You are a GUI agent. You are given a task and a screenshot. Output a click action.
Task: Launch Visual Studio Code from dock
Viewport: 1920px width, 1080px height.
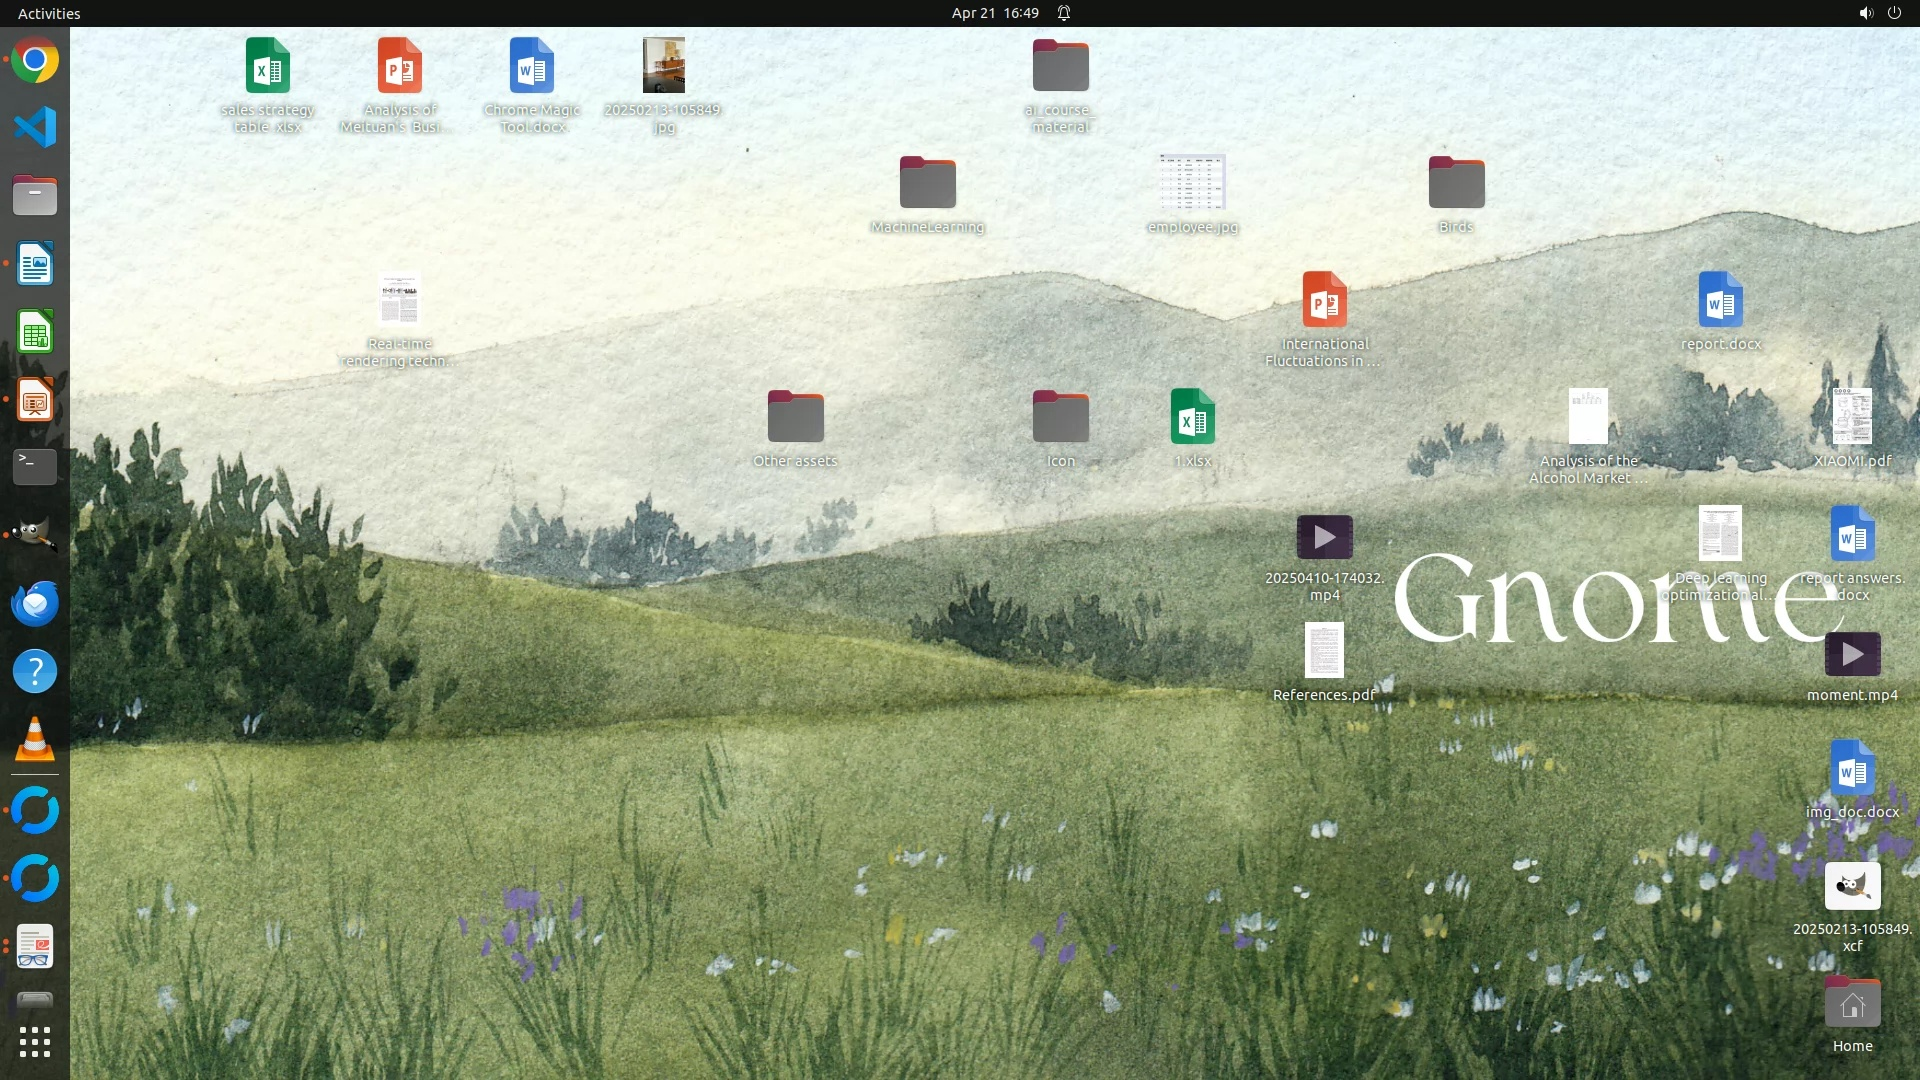[35, 128]
